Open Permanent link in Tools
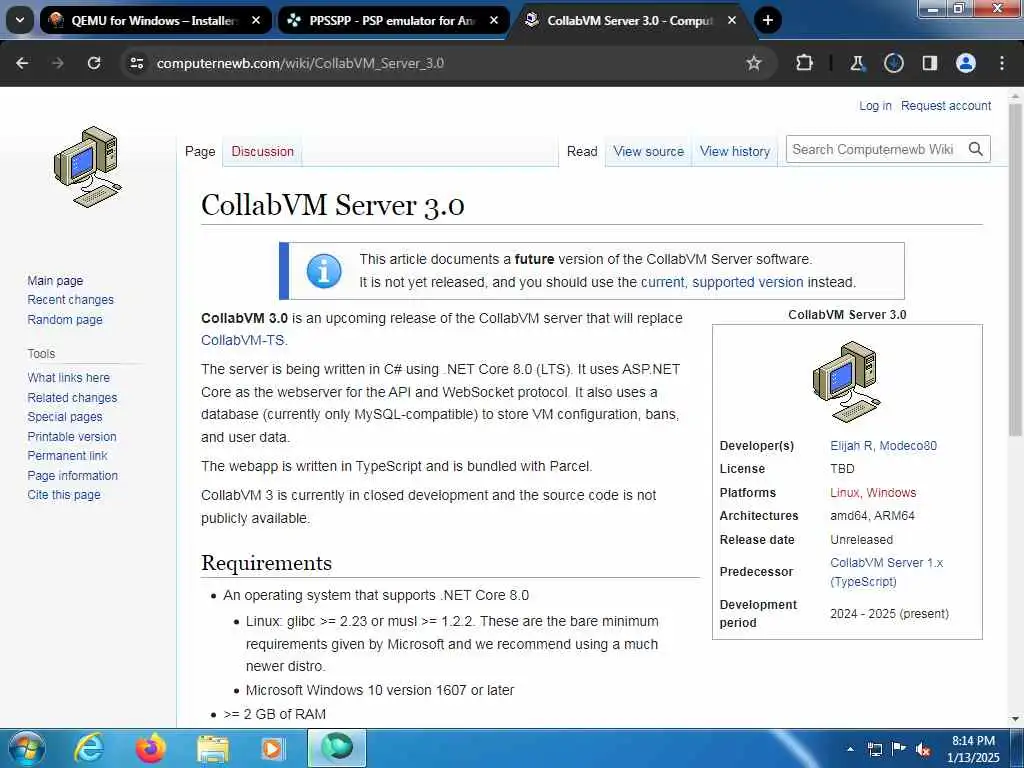 (67, 456)
